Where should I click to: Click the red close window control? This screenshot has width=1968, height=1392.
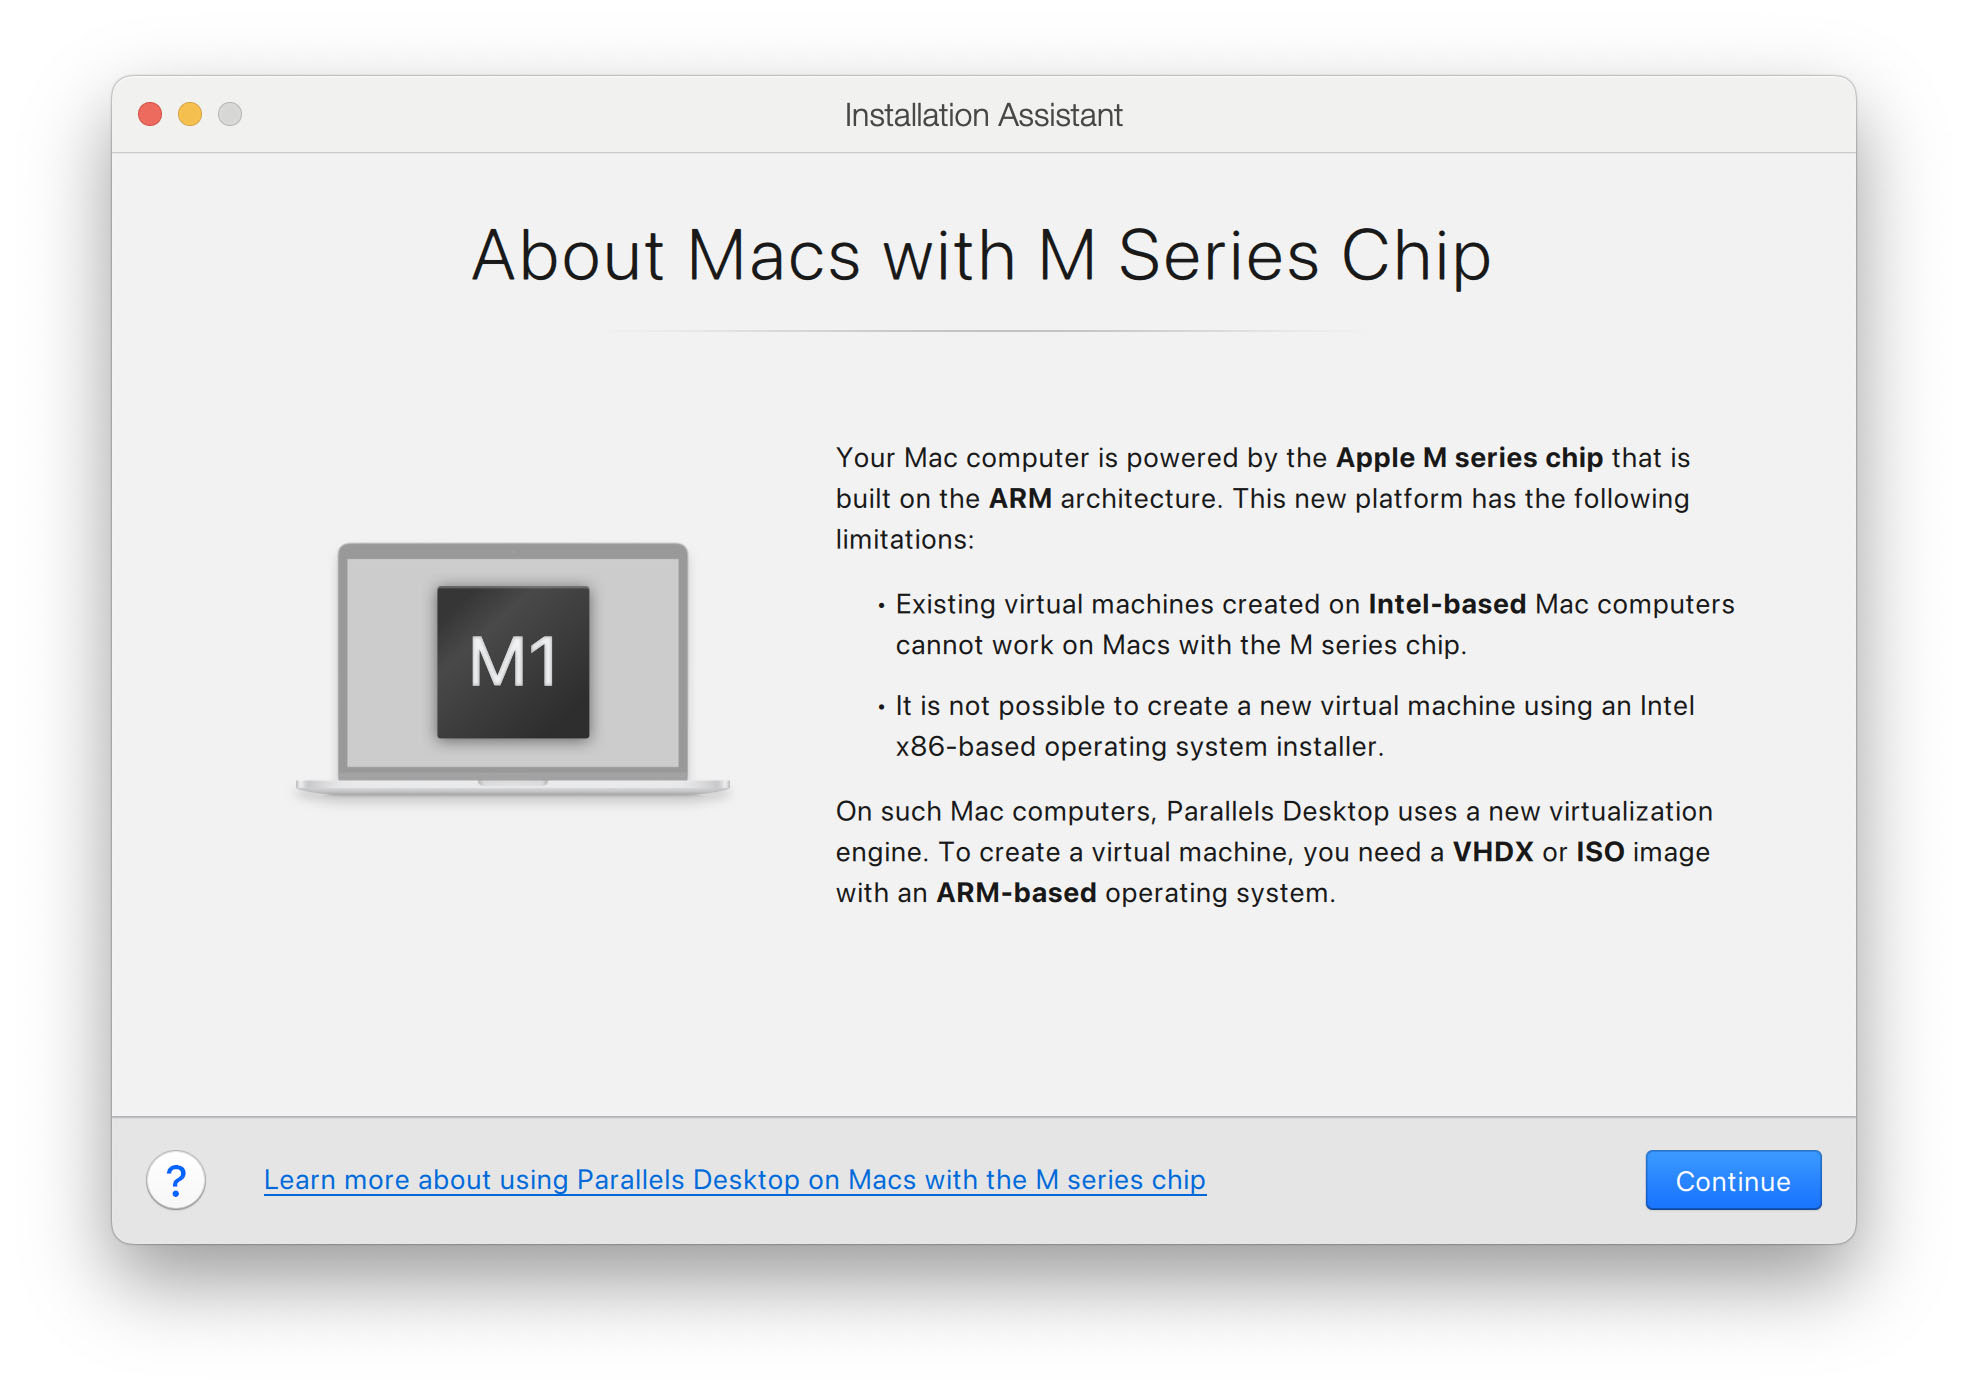click(x=149, y=114)
